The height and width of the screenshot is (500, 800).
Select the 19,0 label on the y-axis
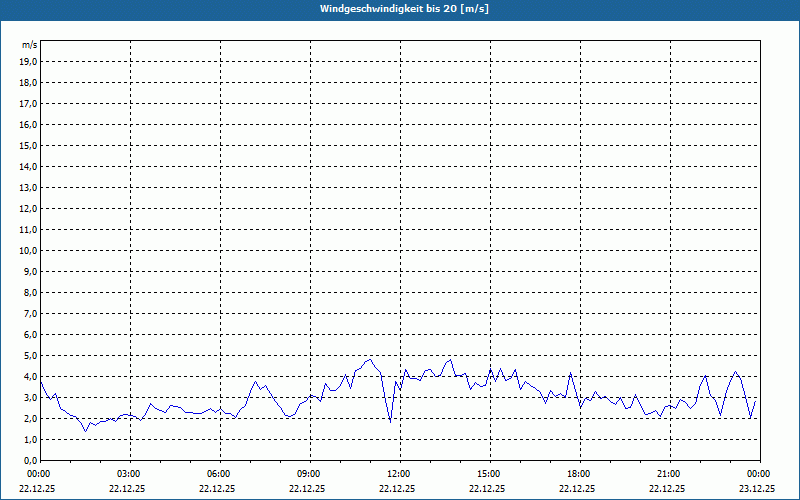pyautogui.click(x=29, y=61)
